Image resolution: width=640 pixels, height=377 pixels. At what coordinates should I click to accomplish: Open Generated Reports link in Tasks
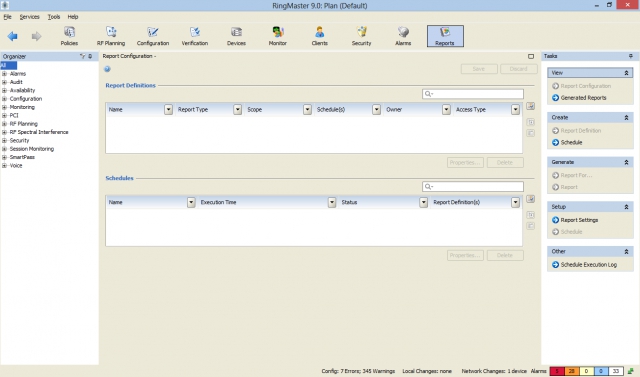coord(583,98)
